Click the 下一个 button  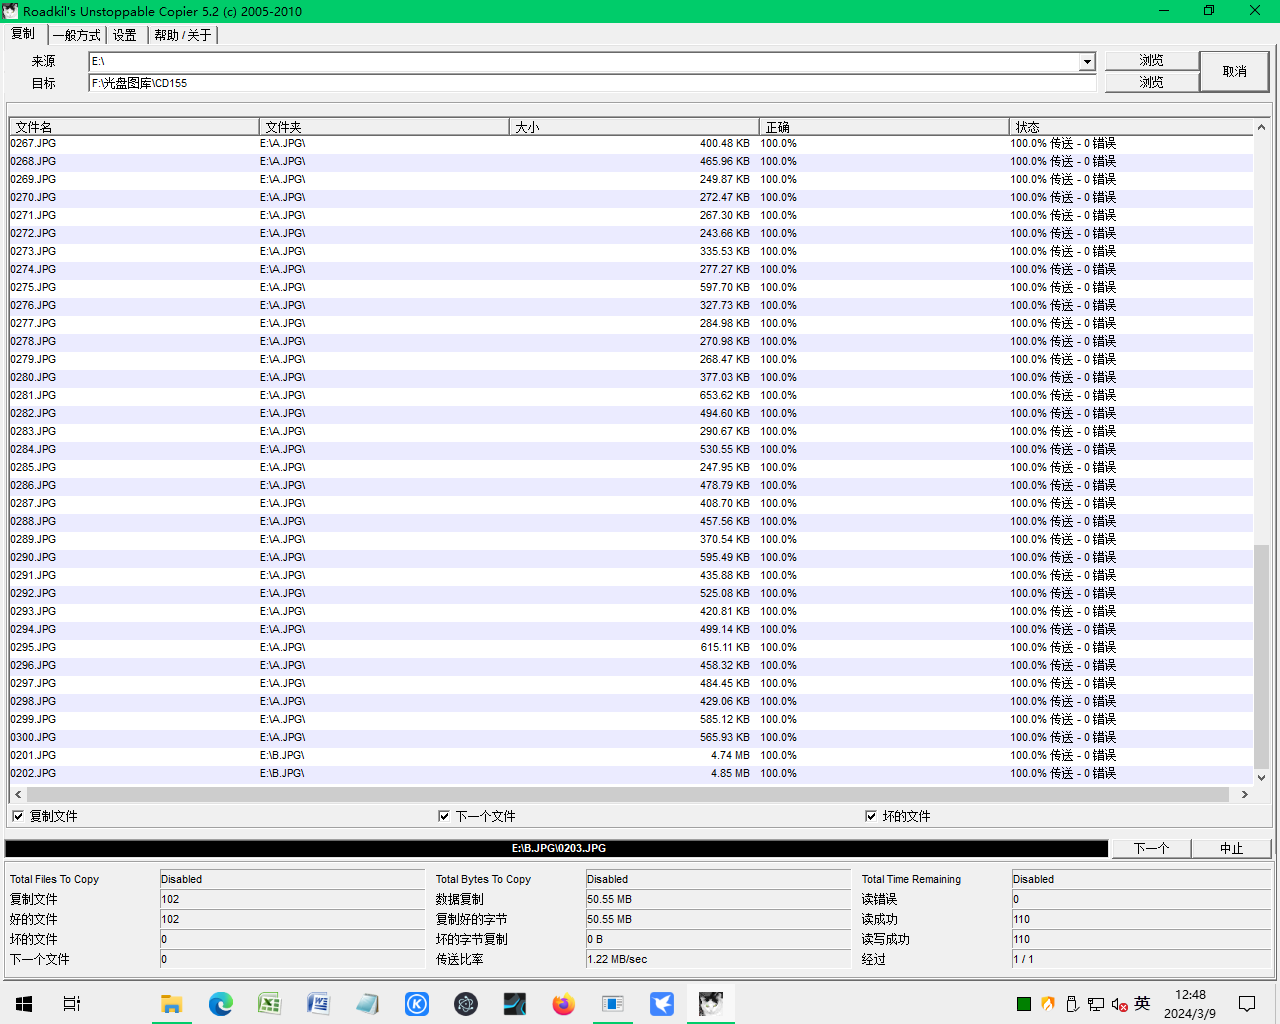coord(1151,848)
